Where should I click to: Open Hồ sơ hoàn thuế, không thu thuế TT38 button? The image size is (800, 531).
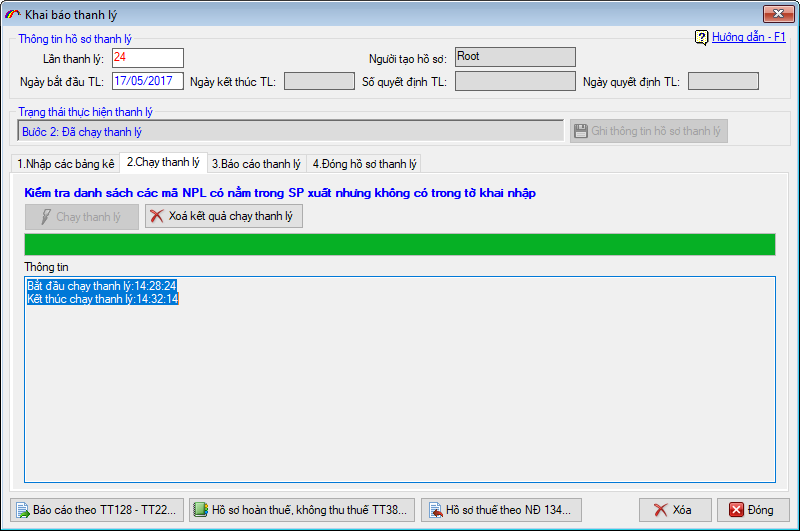coord(302,510)
